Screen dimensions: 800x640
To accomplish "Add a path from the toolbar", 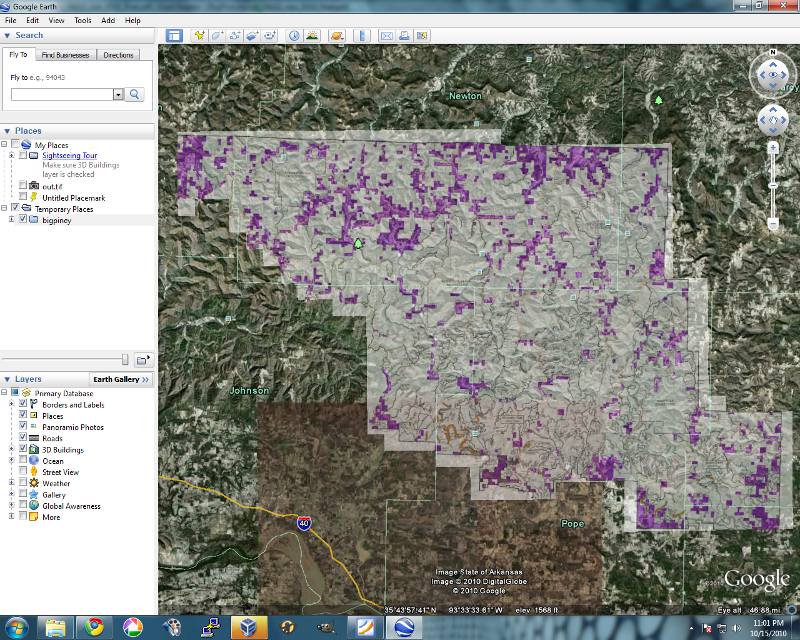I will (235, 36).
